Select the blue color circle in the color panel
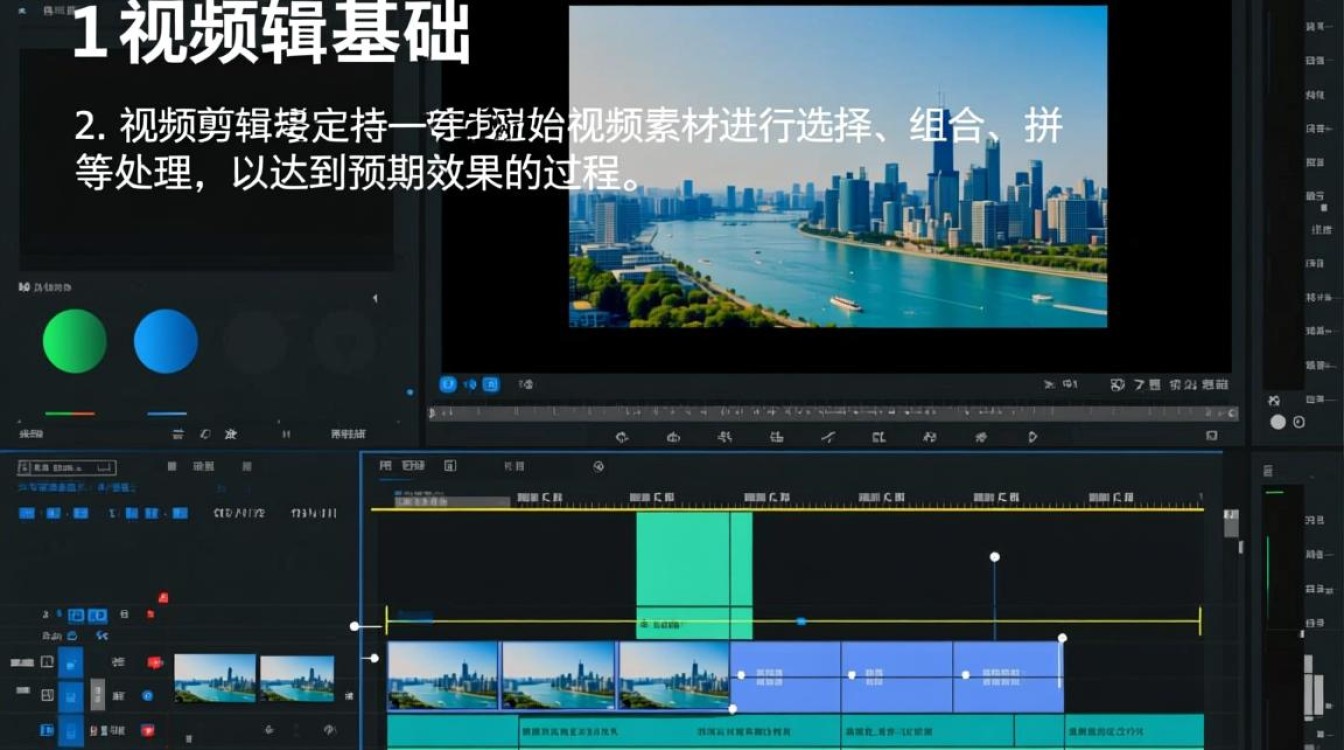1344x750 pixels. click(x=166, y=341)
